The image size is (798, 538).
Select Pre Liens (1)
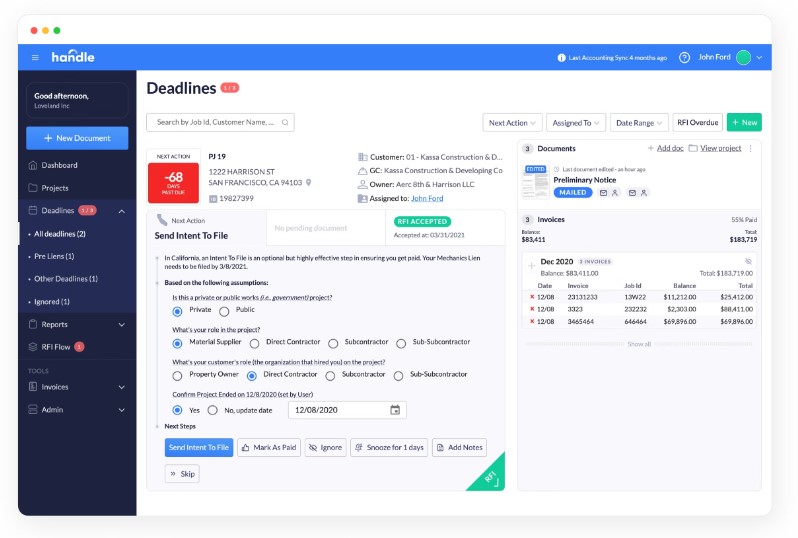point(54,257)
